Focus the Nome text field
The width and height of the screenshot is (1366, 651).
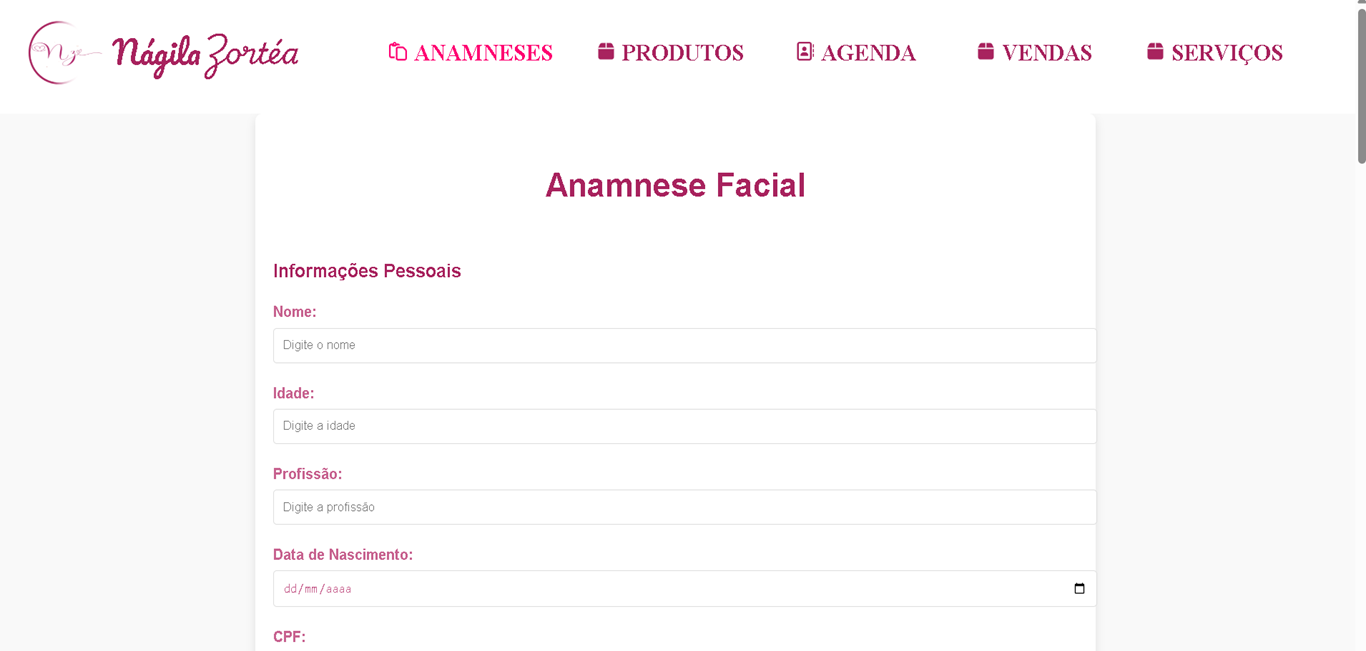[x=684, y=345]
